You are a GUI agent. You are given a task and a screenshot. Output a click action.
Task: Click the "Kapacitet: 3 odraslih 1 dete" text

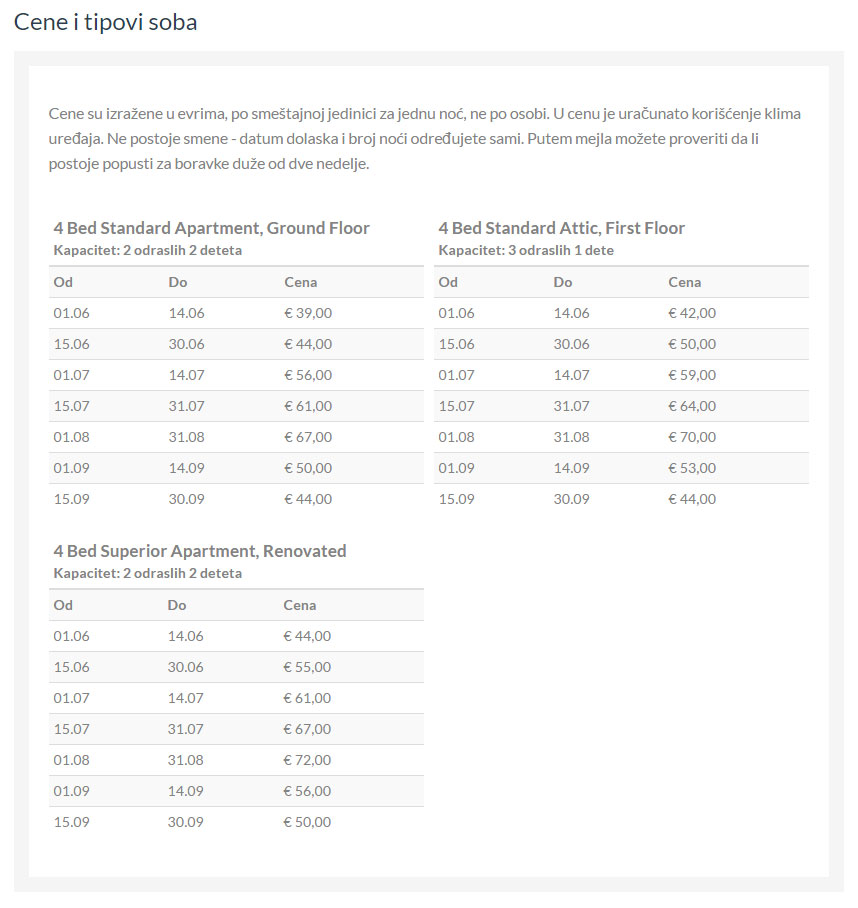tap(526, 250)
